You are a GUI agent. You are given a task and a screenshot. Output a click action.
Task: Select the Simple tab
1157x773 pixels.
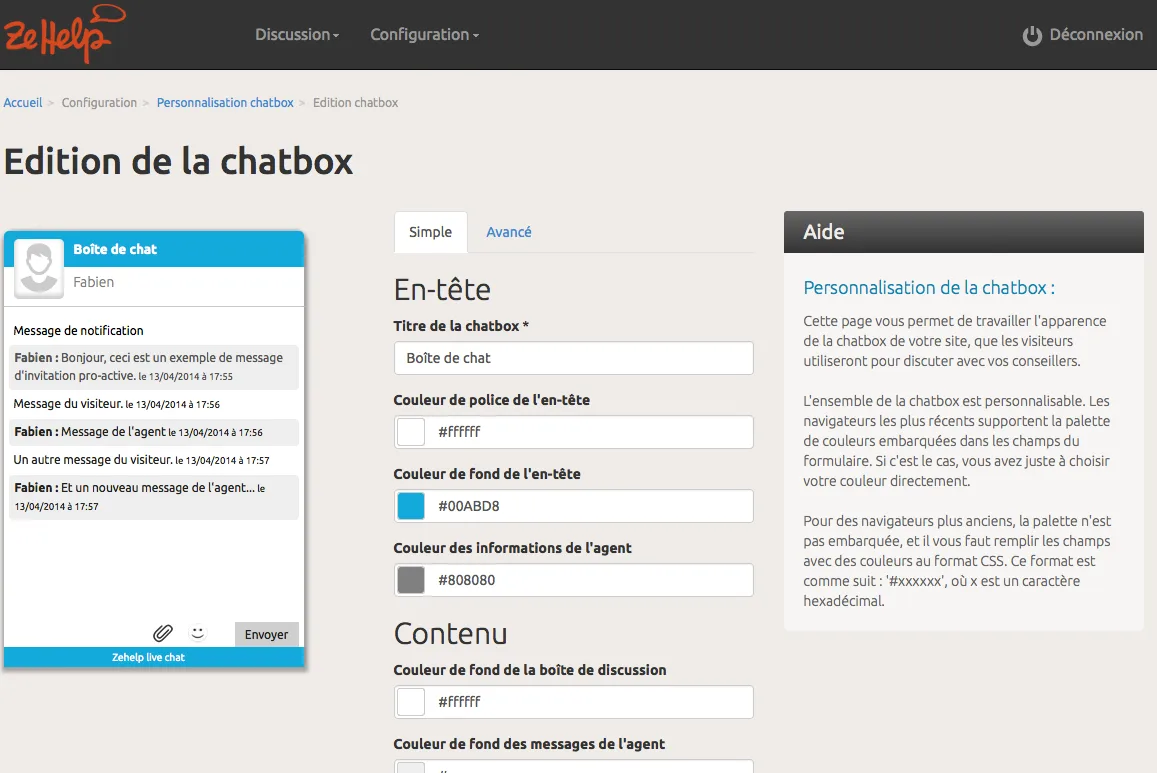[430, 232]
